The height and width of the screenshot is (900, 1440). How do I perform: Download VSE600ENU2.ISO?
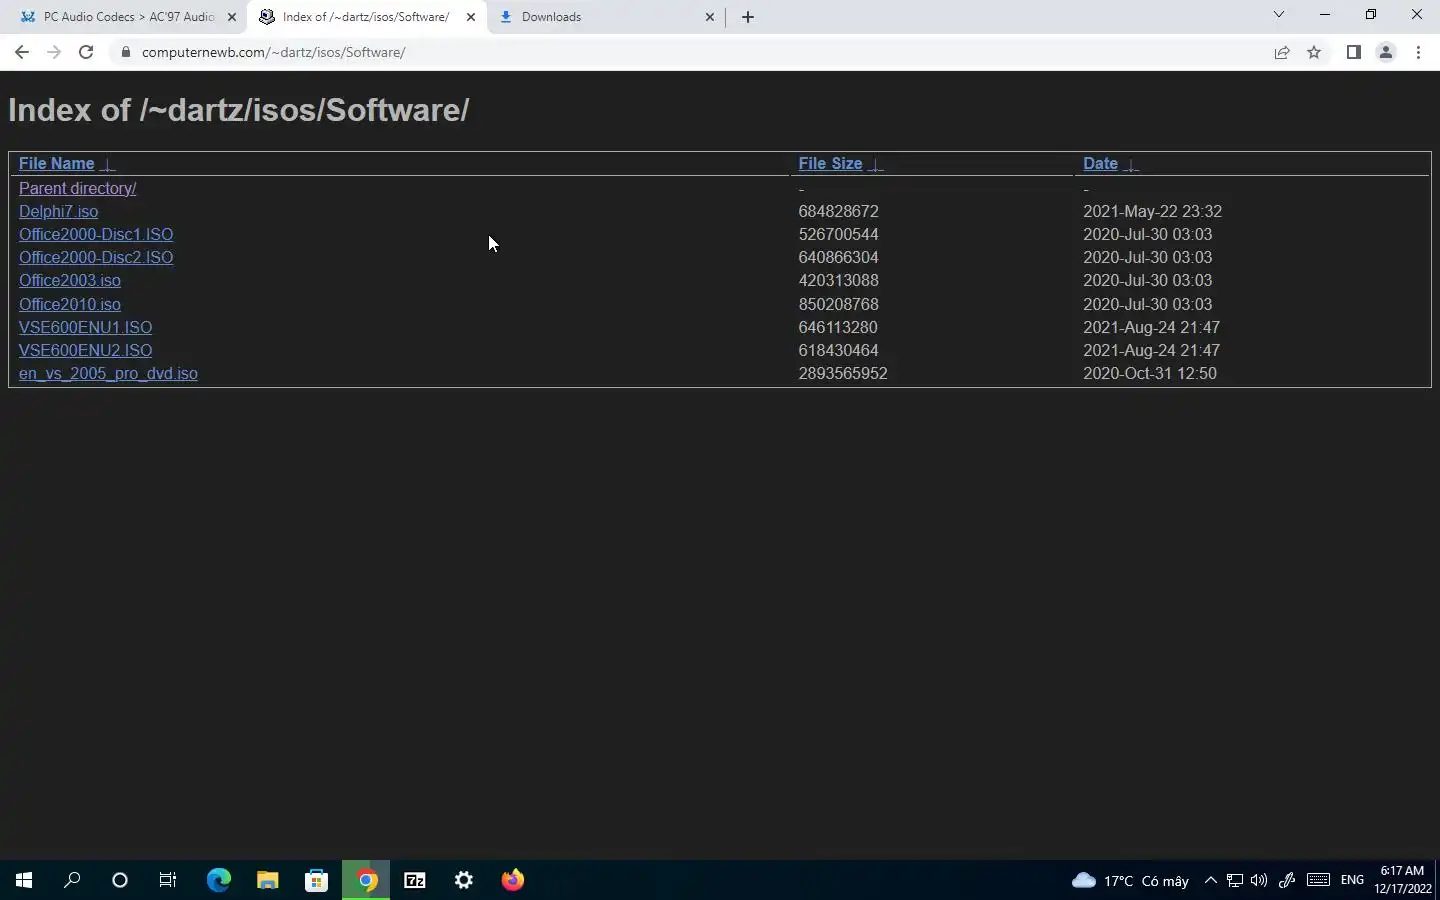pos(85,350)
